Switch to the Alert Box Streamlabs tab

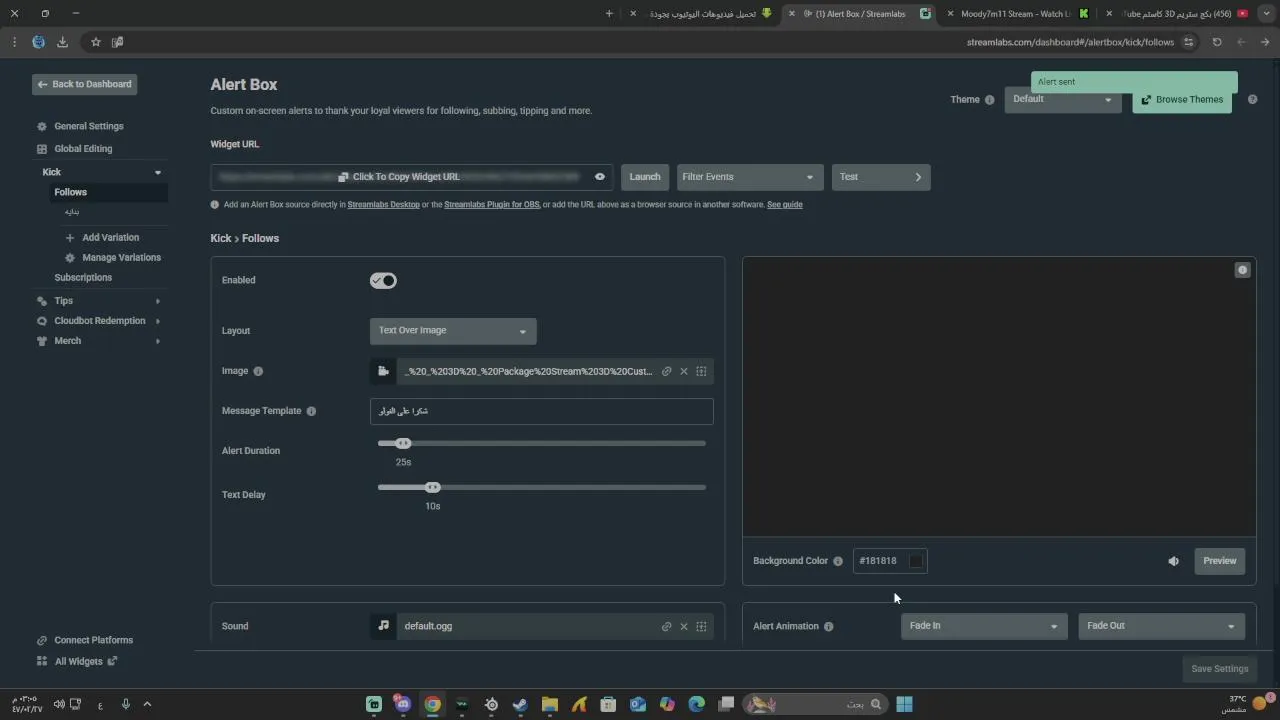point(860,14)
